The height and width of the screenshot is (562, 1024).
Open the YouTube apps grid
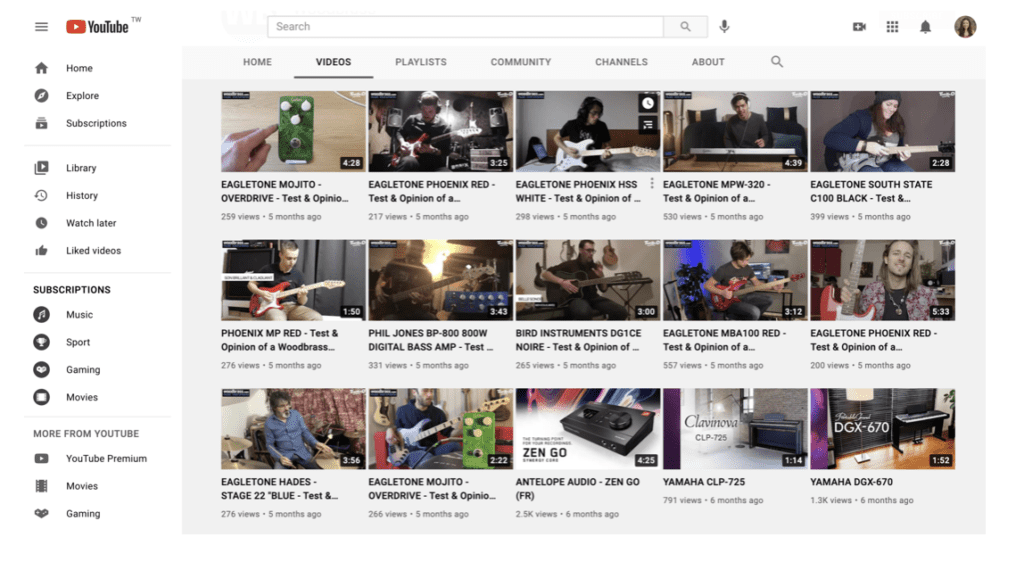point(892,27)
